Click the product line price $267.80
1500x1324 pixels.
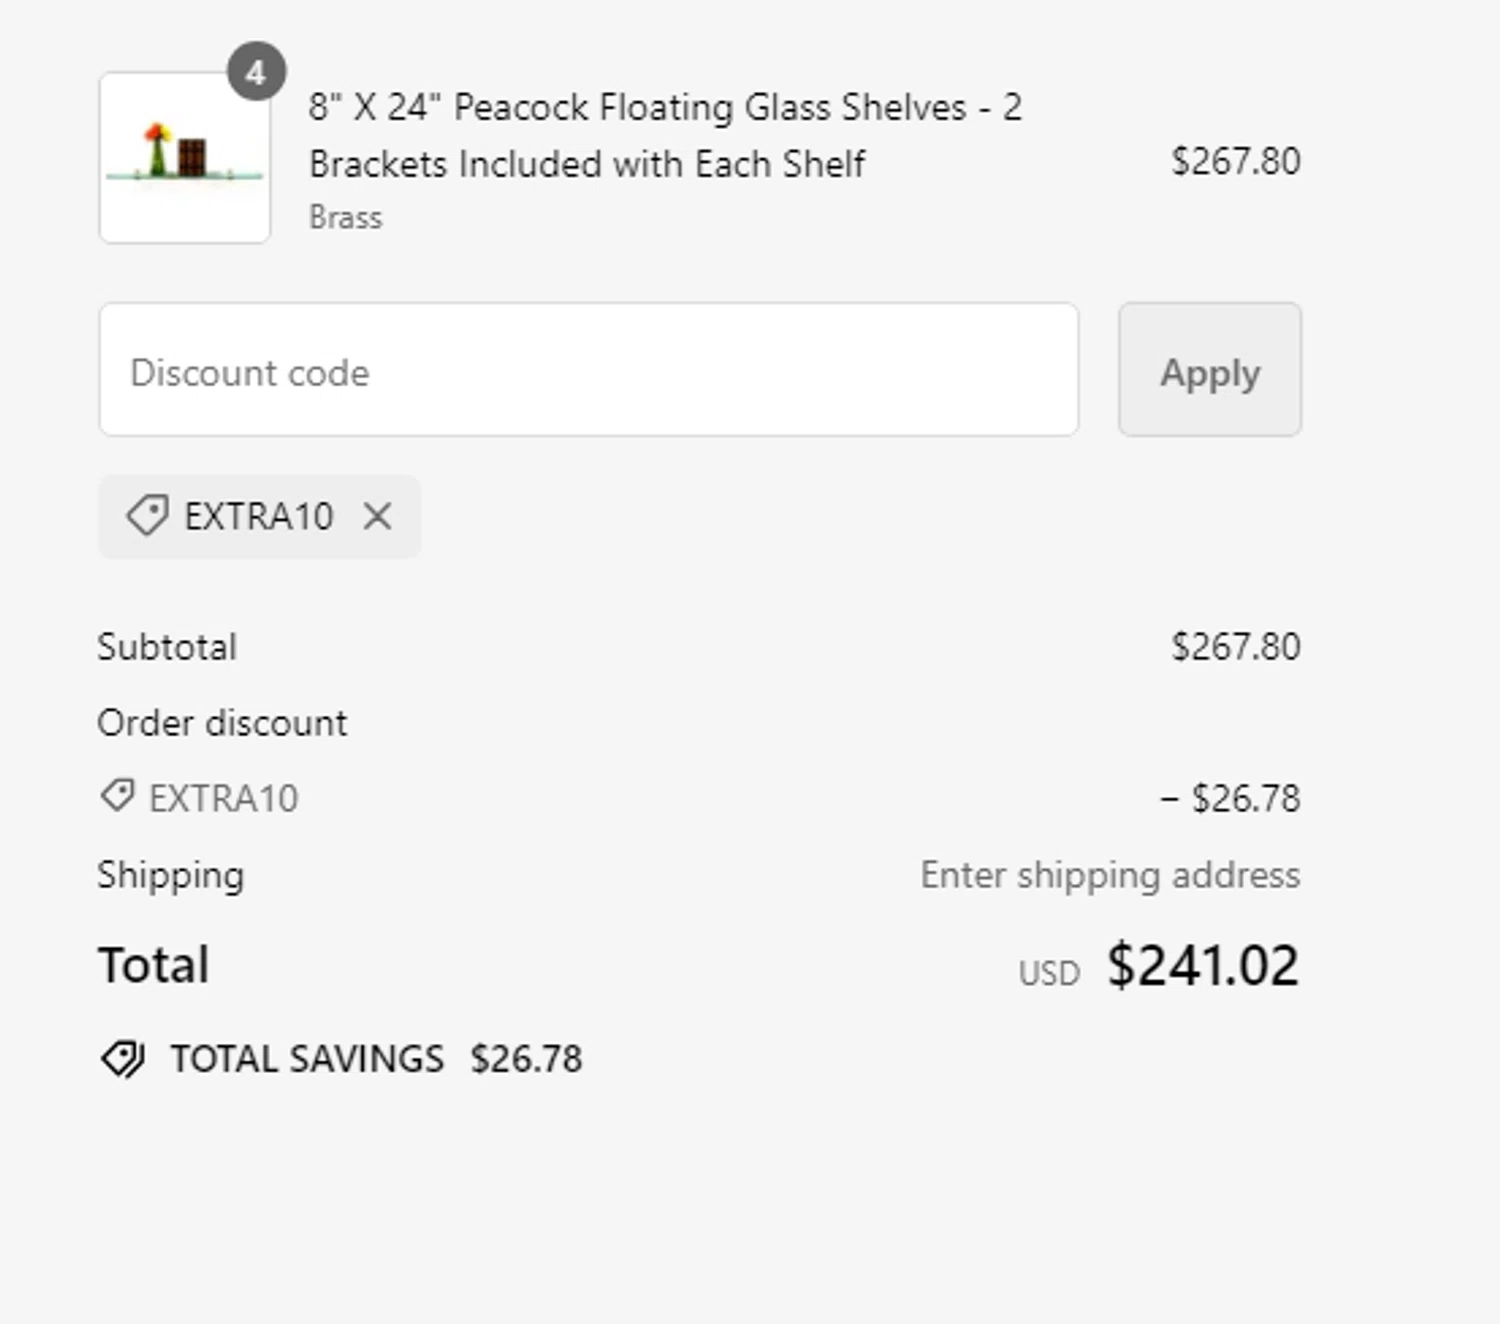click(1235, 161)
